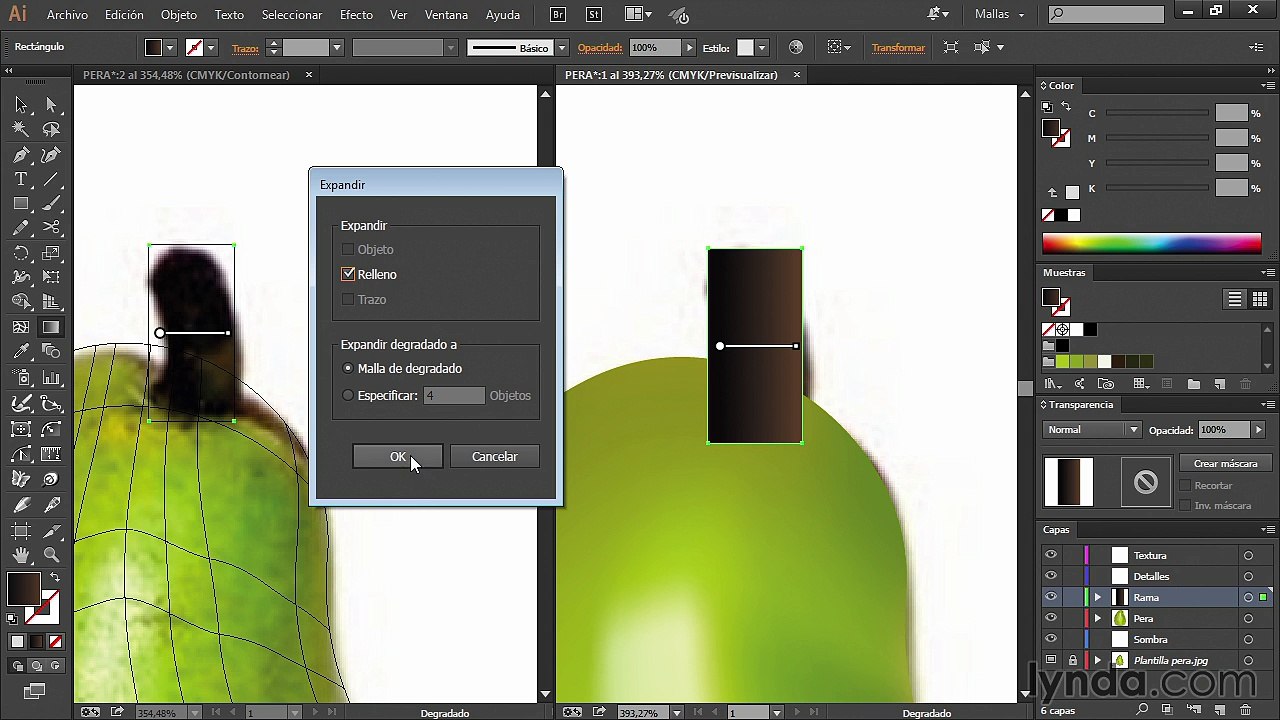The width and height of the screenshot is (1280, 720).
Task: Expand the Rama layer contents
Action: coord(1098,597)
